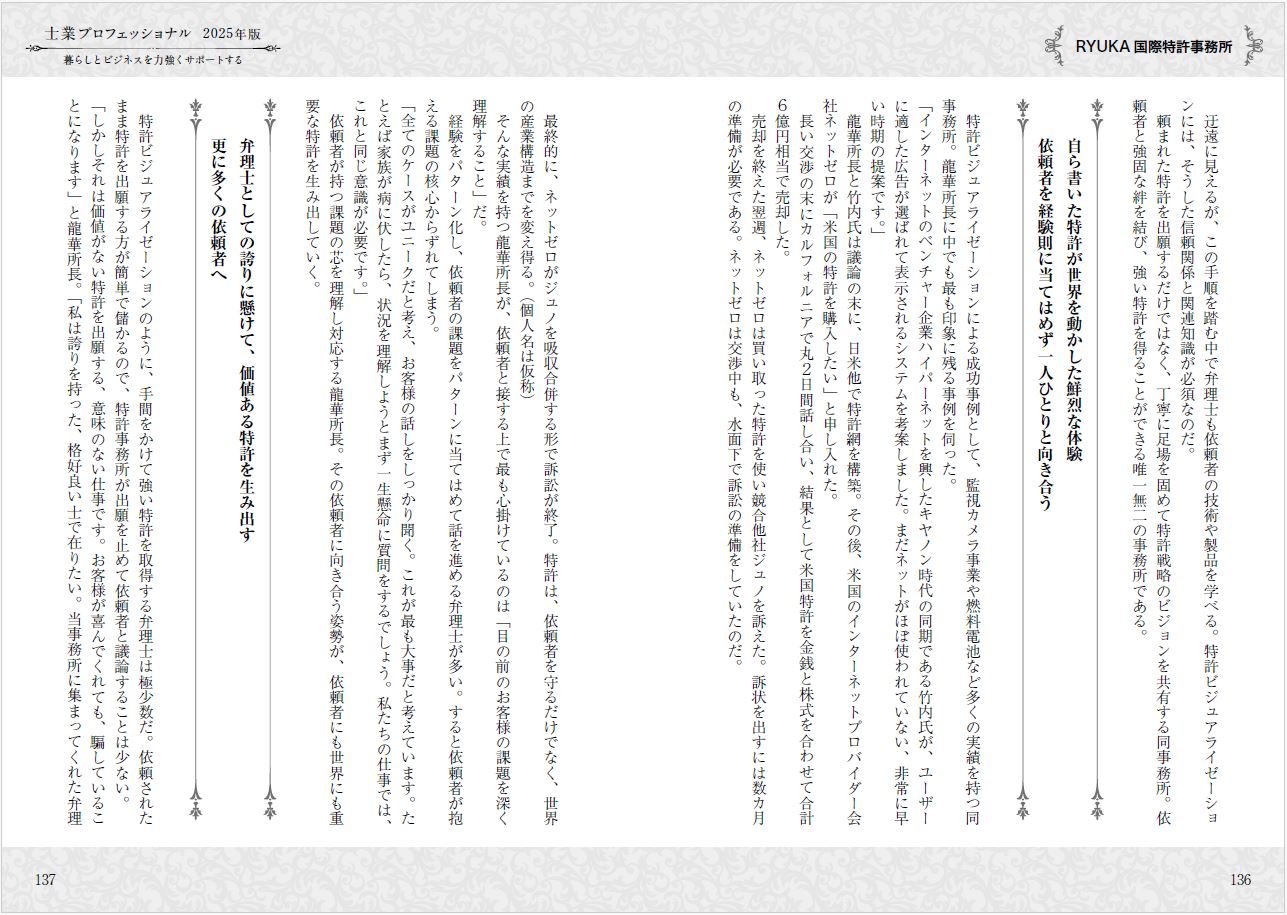The width and height of the screenshot is (1287, 915).
Task: Click top ornament of divider left of 更に多くの依頼者へ heading
Action: pyautogui.click(x=196, y=105)
